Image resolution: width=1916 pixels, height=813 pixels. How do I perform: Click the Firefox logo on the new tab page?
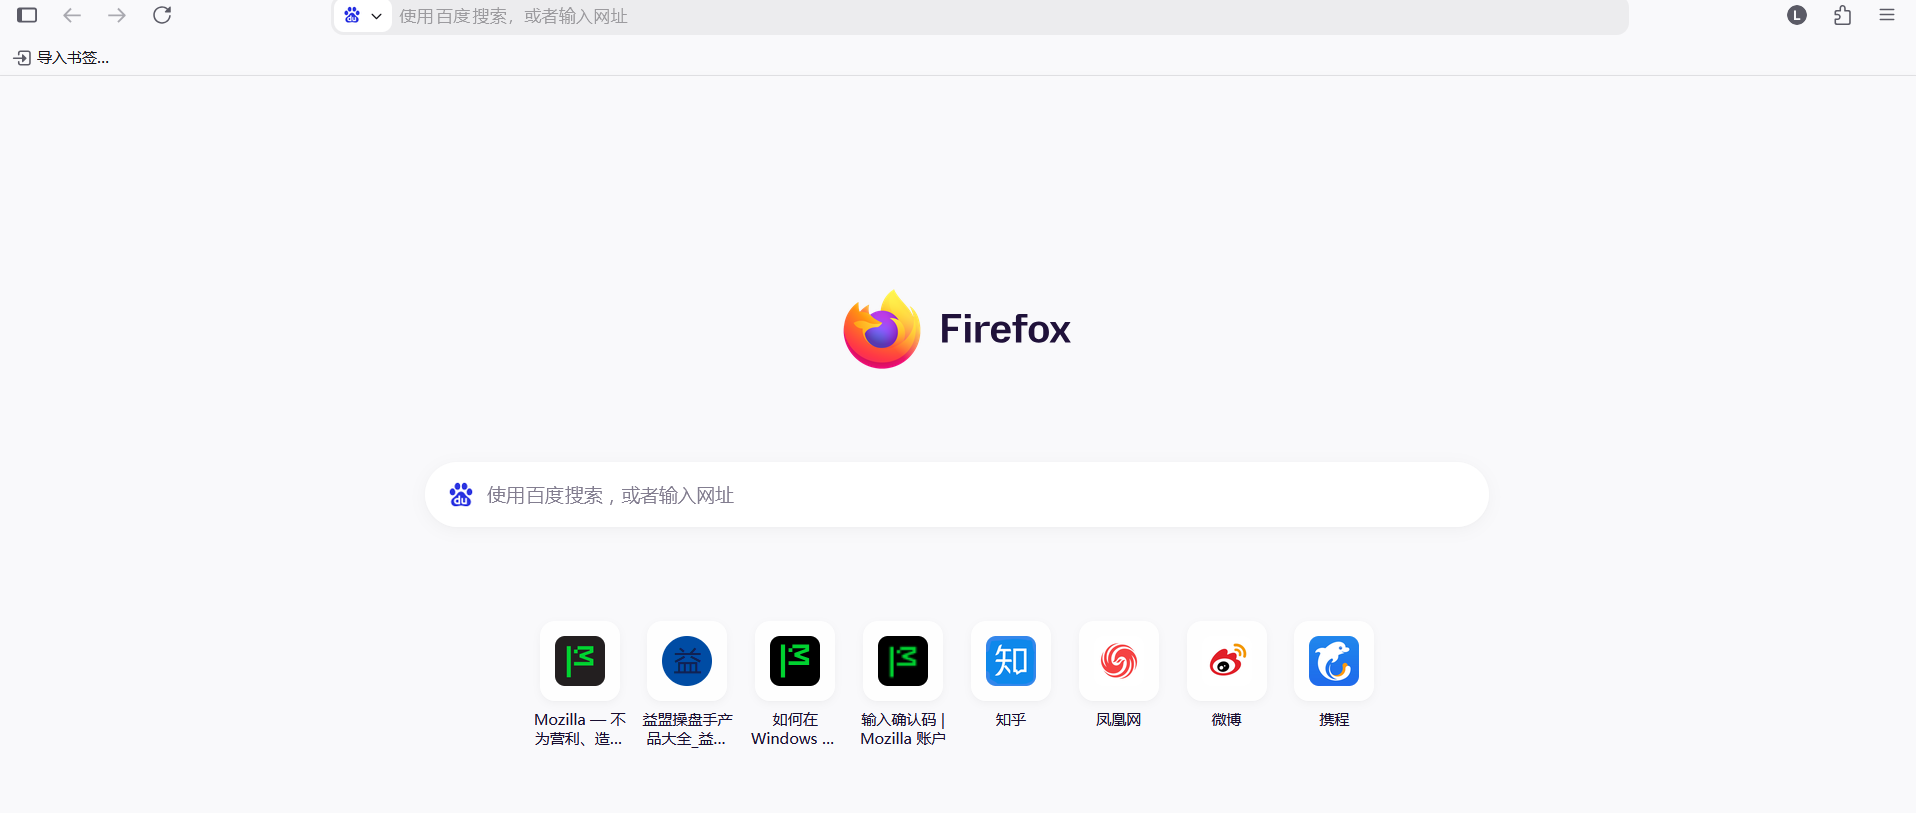881,329
